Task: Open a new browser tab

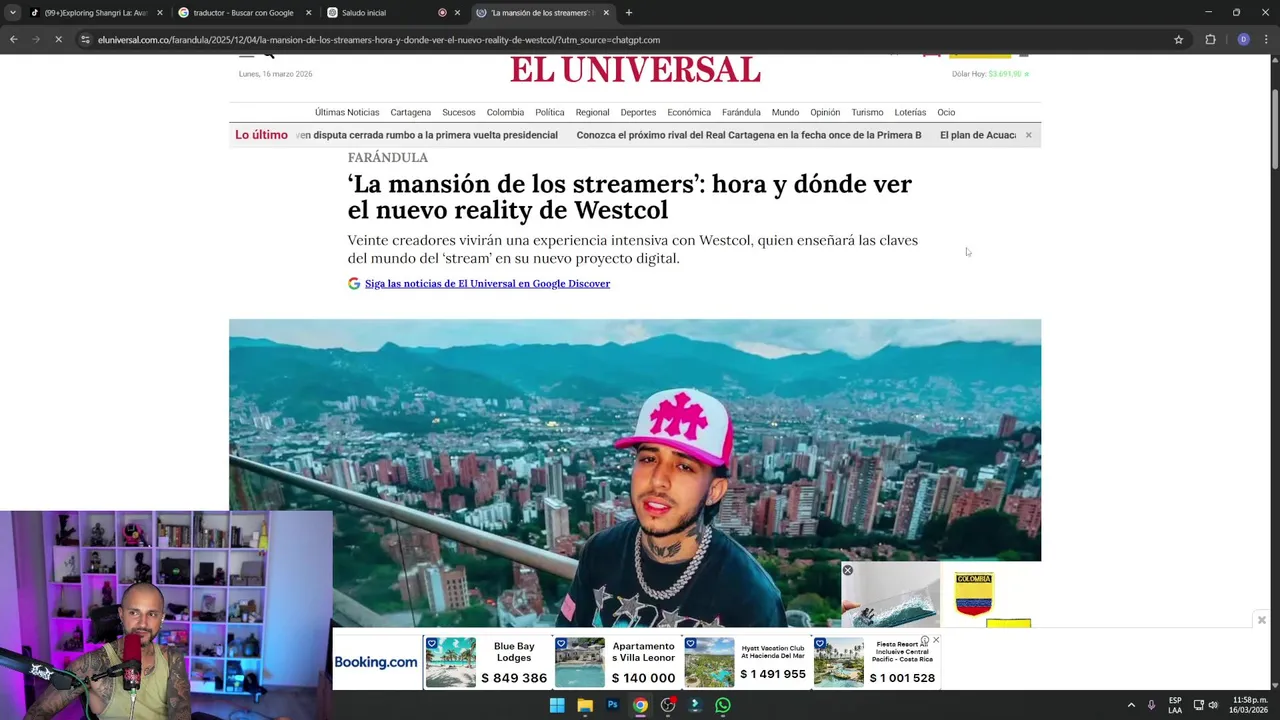Action: (628, 13)
